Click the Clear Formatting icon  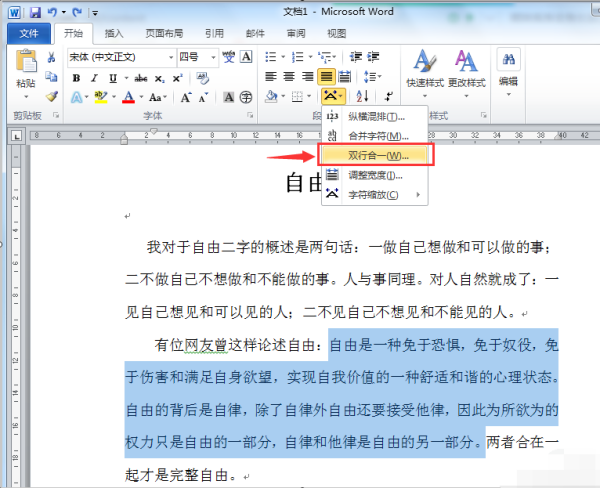[x=202, y=78]
